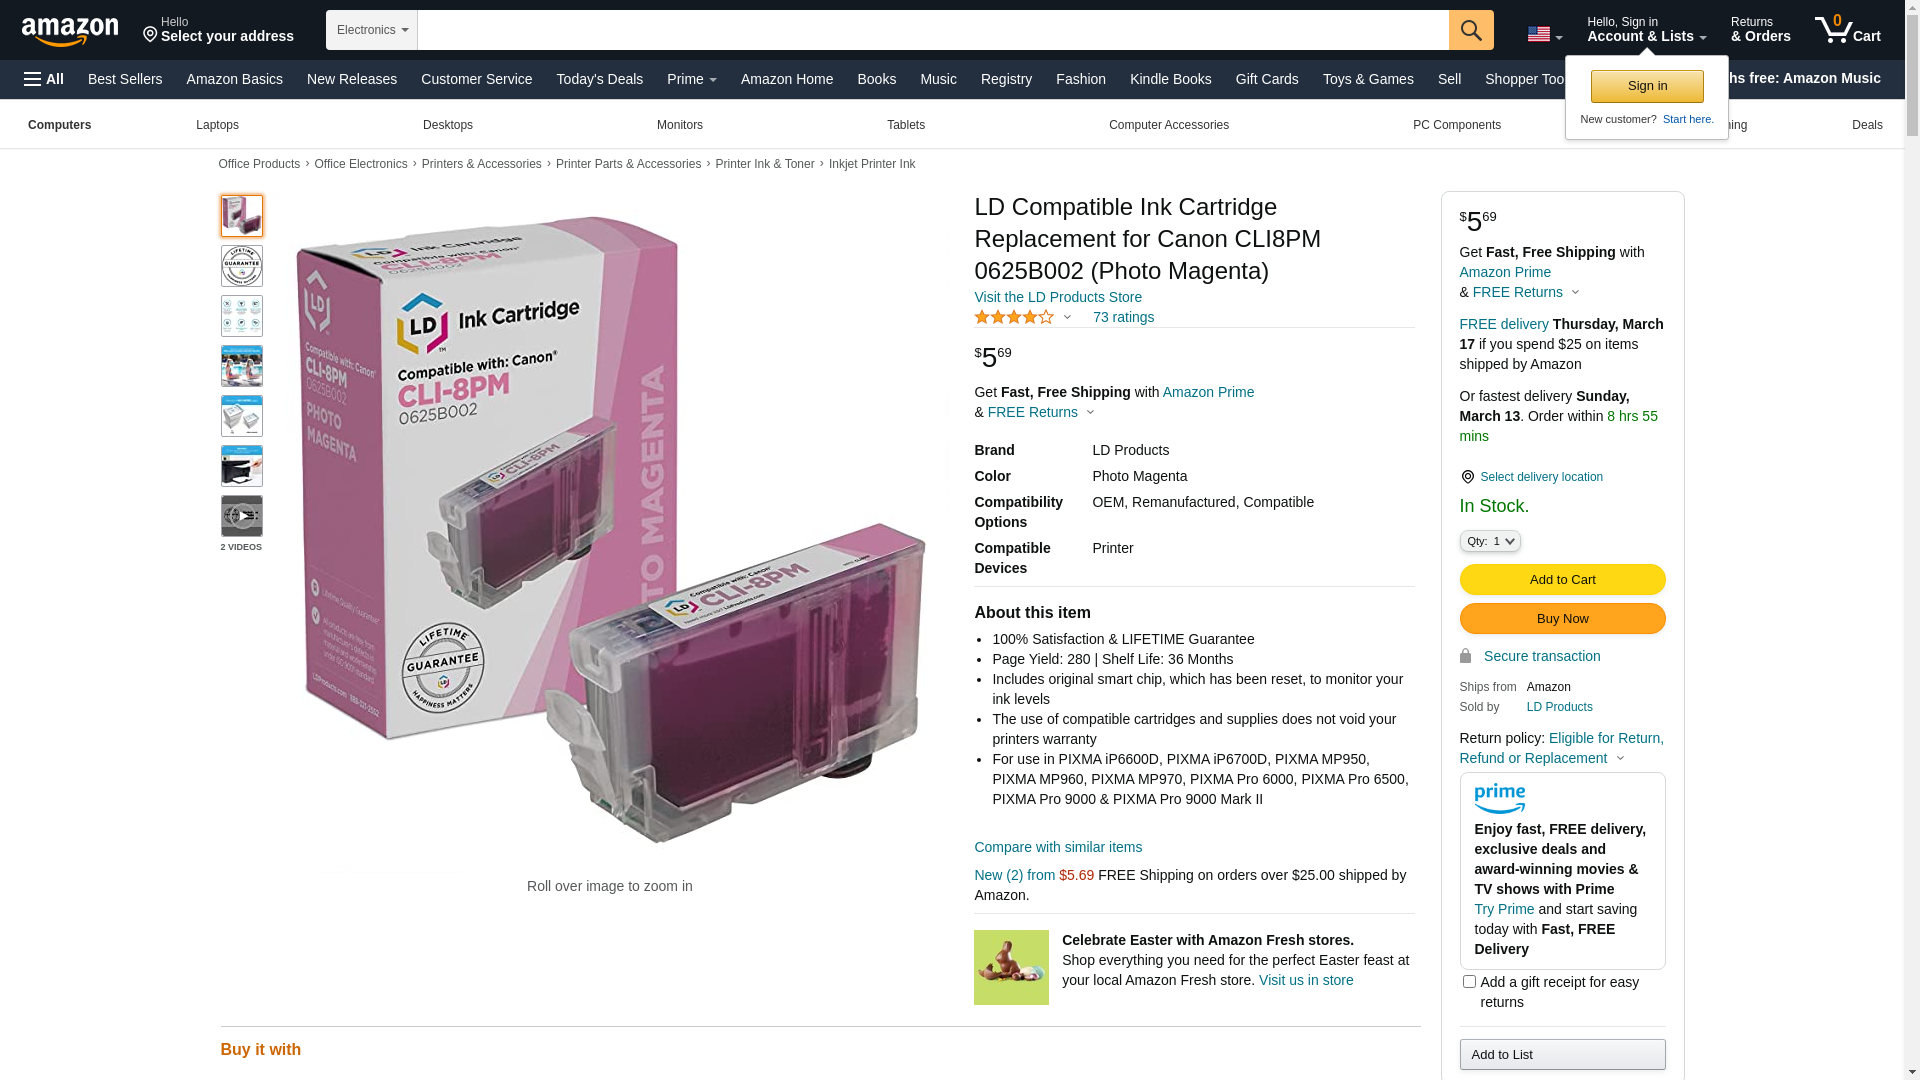This screenshot has height=1080, width=1920.
Task: Select the Laptops category tab
Action: (217, 125)
